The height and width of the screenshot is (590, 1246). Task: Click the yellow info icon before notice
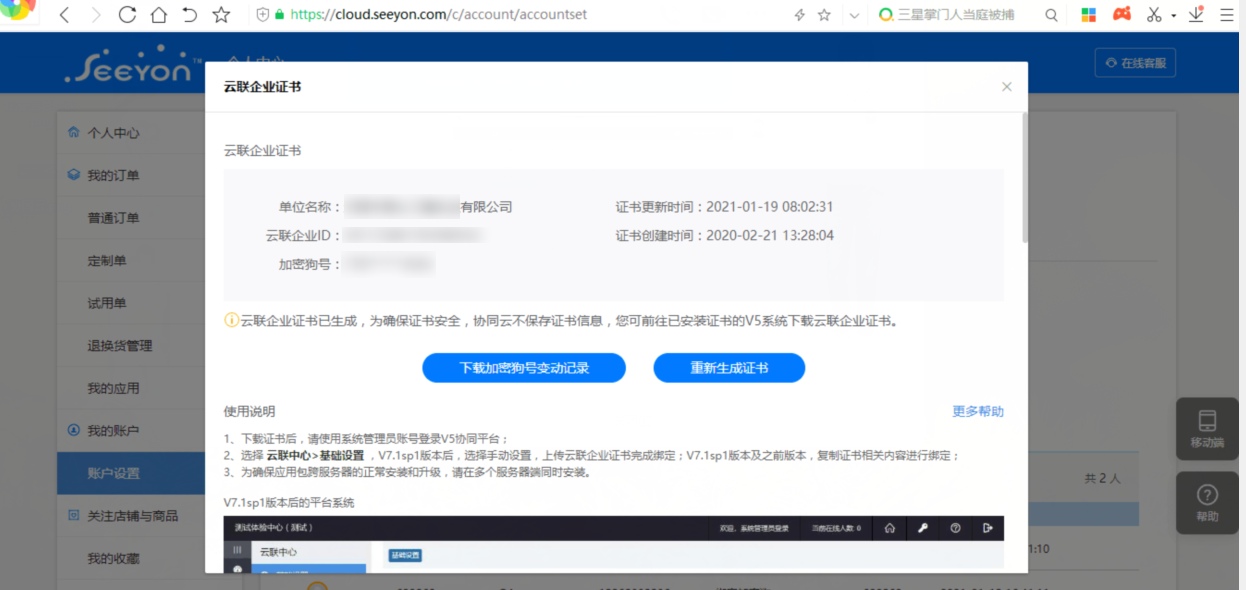[231, 321]
